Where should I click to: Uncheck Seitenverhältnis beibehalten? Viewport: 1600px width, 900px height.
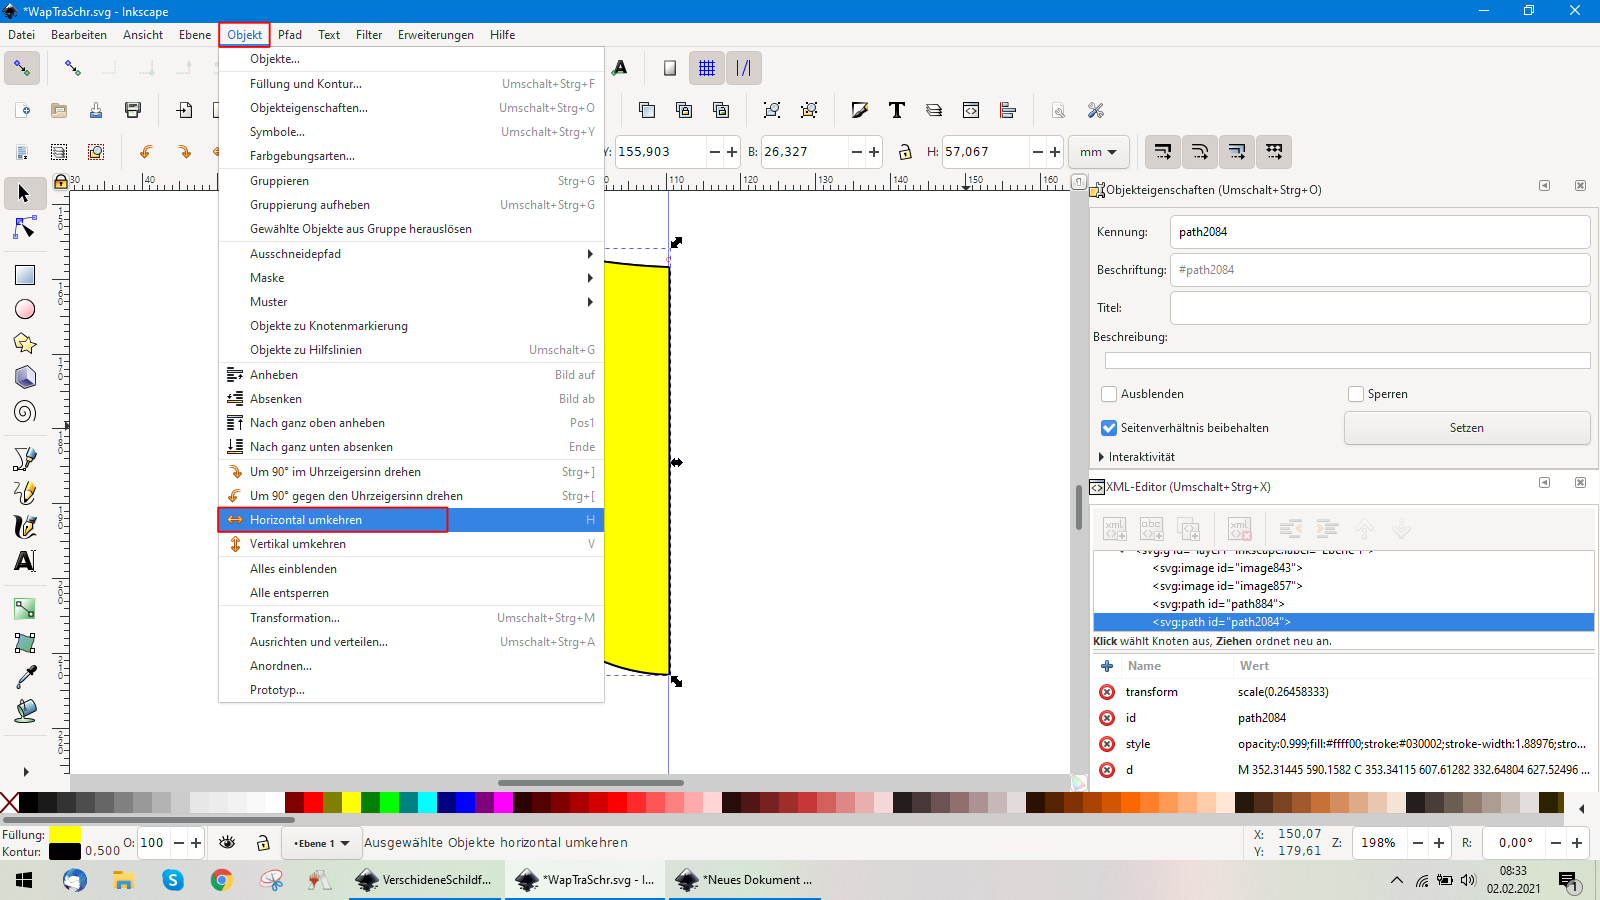tap(1109, 428)
